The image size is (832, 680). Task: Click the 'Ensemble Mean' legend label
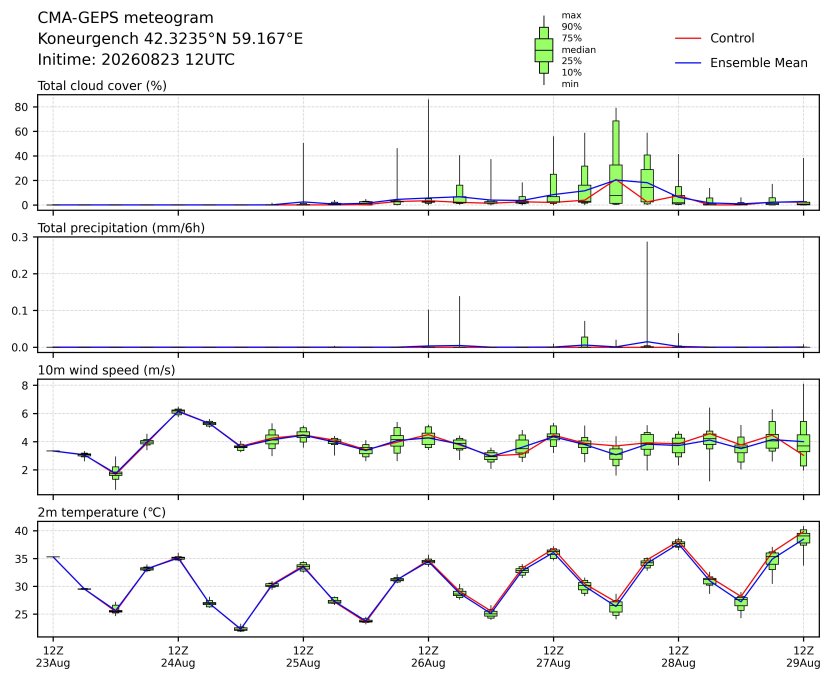[758, 63]
